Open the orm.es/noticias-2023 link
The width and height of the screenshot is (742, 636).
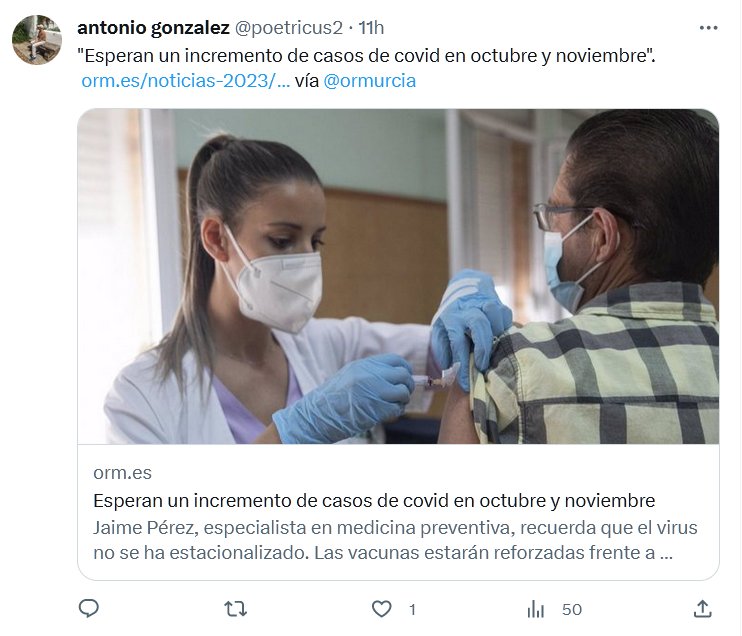point(186,80)
